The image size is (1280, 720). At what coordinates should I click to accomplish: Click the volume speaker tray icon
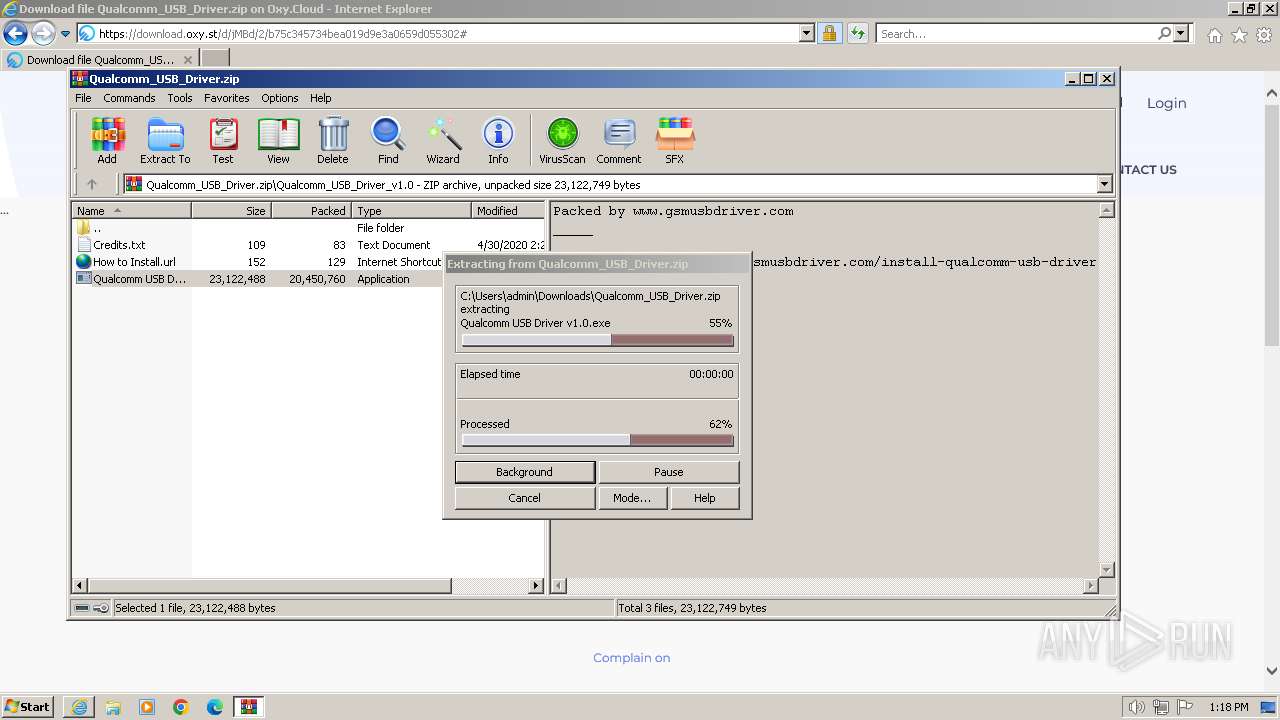coord(1137,707)
